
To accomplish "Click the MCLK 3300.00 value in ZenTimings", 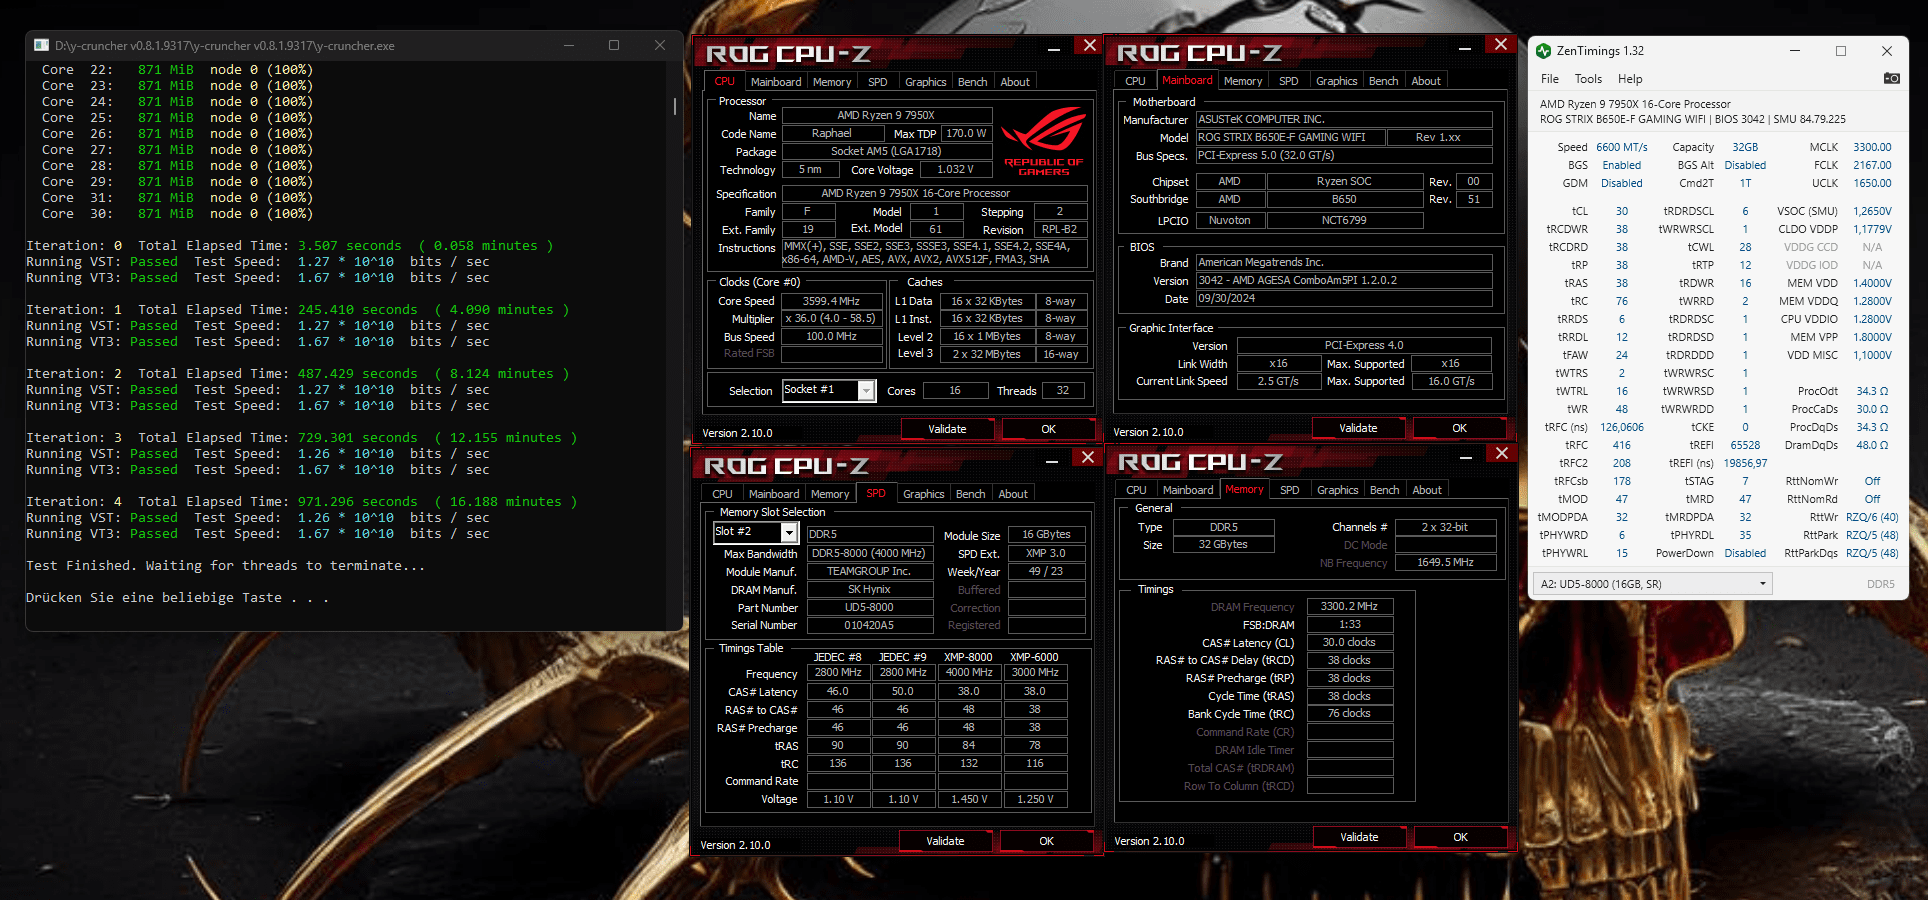I will pos(1872,147).
